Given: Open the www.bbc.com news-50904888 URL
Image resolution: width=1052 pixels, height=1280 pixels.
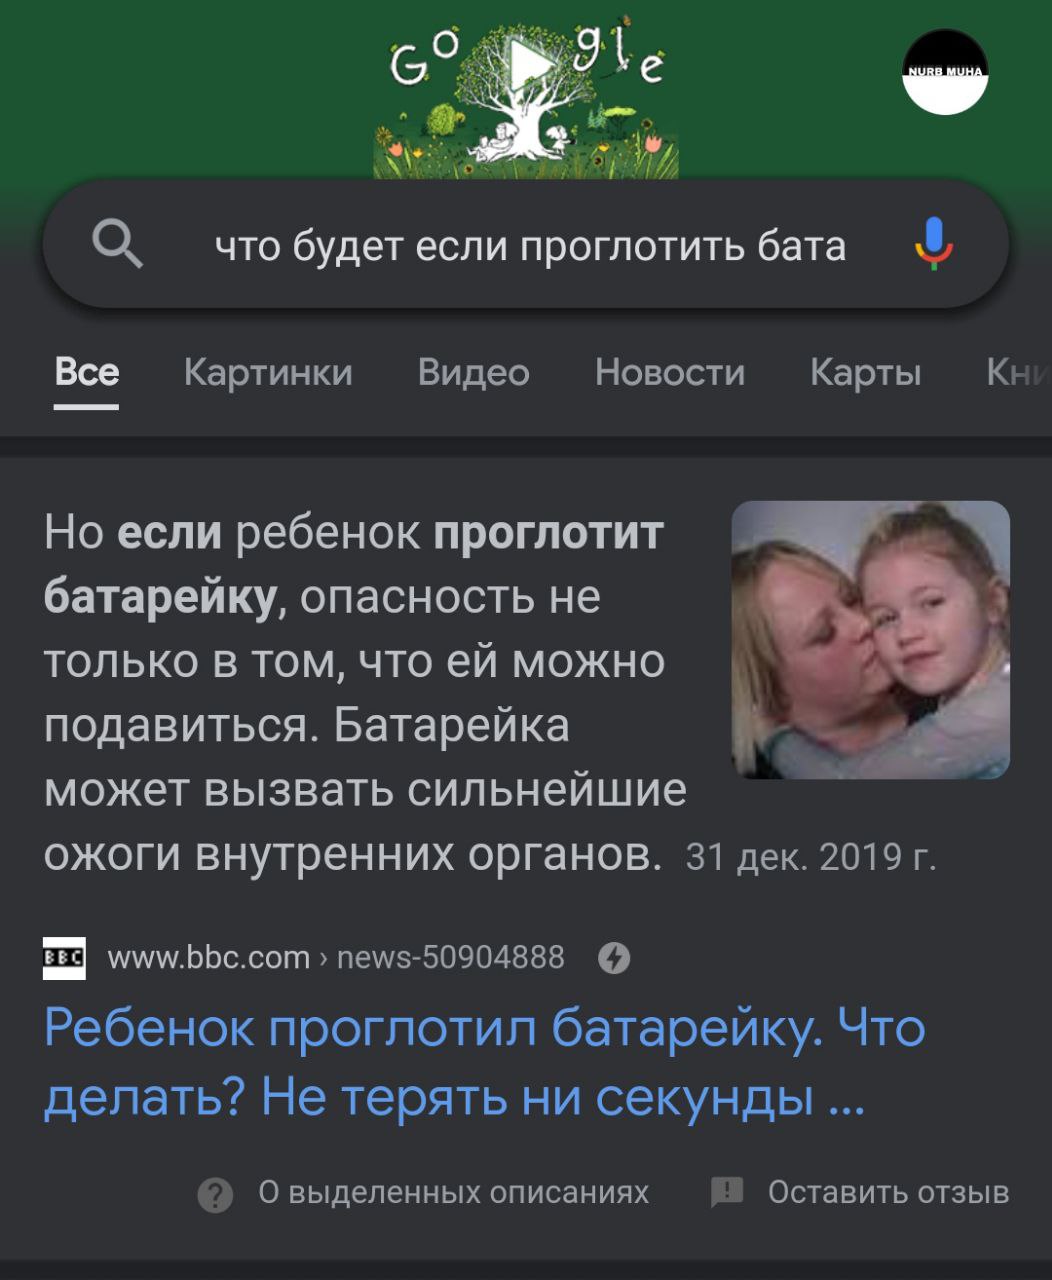Looking at the screenshot, I should (336, 958).
